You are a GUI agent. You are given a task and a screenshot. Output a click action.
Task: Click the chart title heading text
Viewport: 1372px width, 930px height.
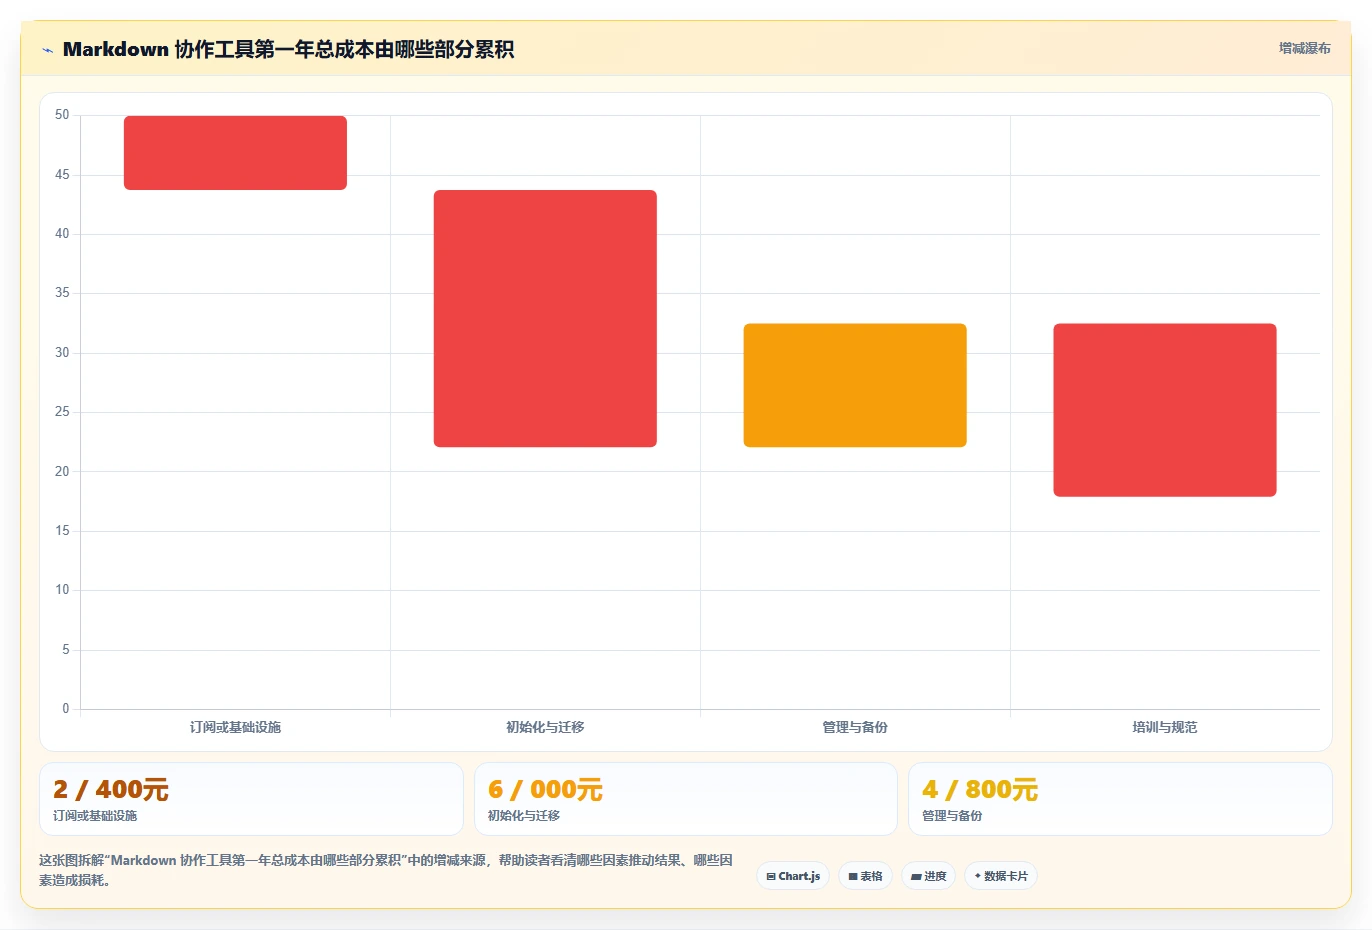[x=288, y=49]
